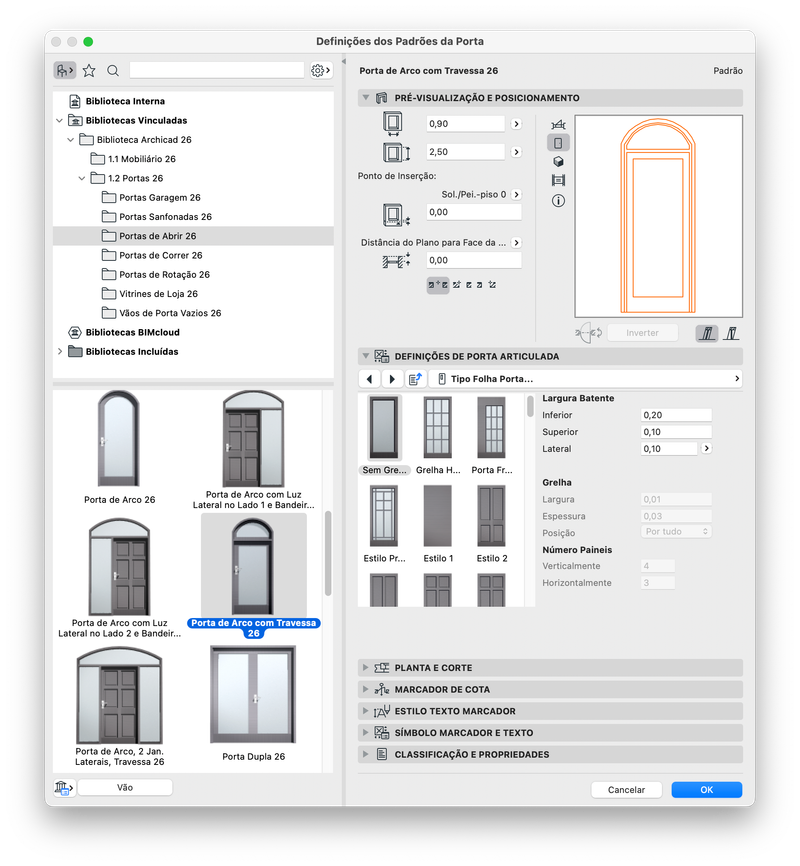The width and height of the screenshot is (800, 866).
Task: Collapse the Biblioteca Archicad 26 folder
Action: coord(71,140)
